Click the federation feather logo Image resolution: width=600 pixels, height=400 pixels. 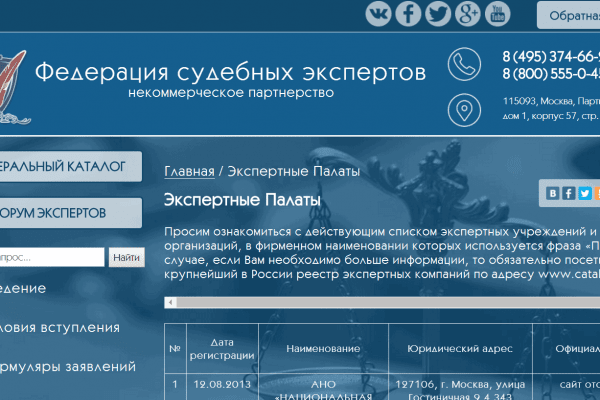pyautogui.click(x=13, y=87)
